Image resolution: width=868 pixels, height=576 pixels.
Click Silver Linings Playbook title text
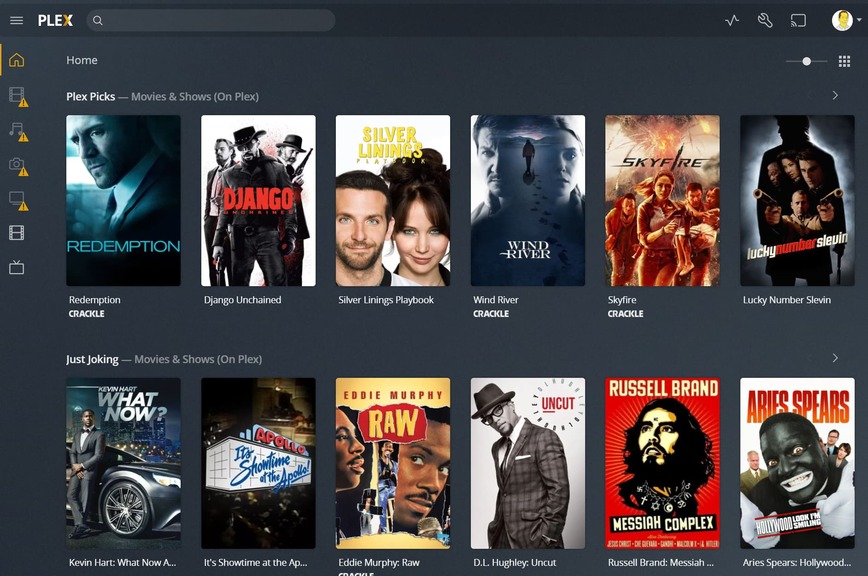coord(386,300)
